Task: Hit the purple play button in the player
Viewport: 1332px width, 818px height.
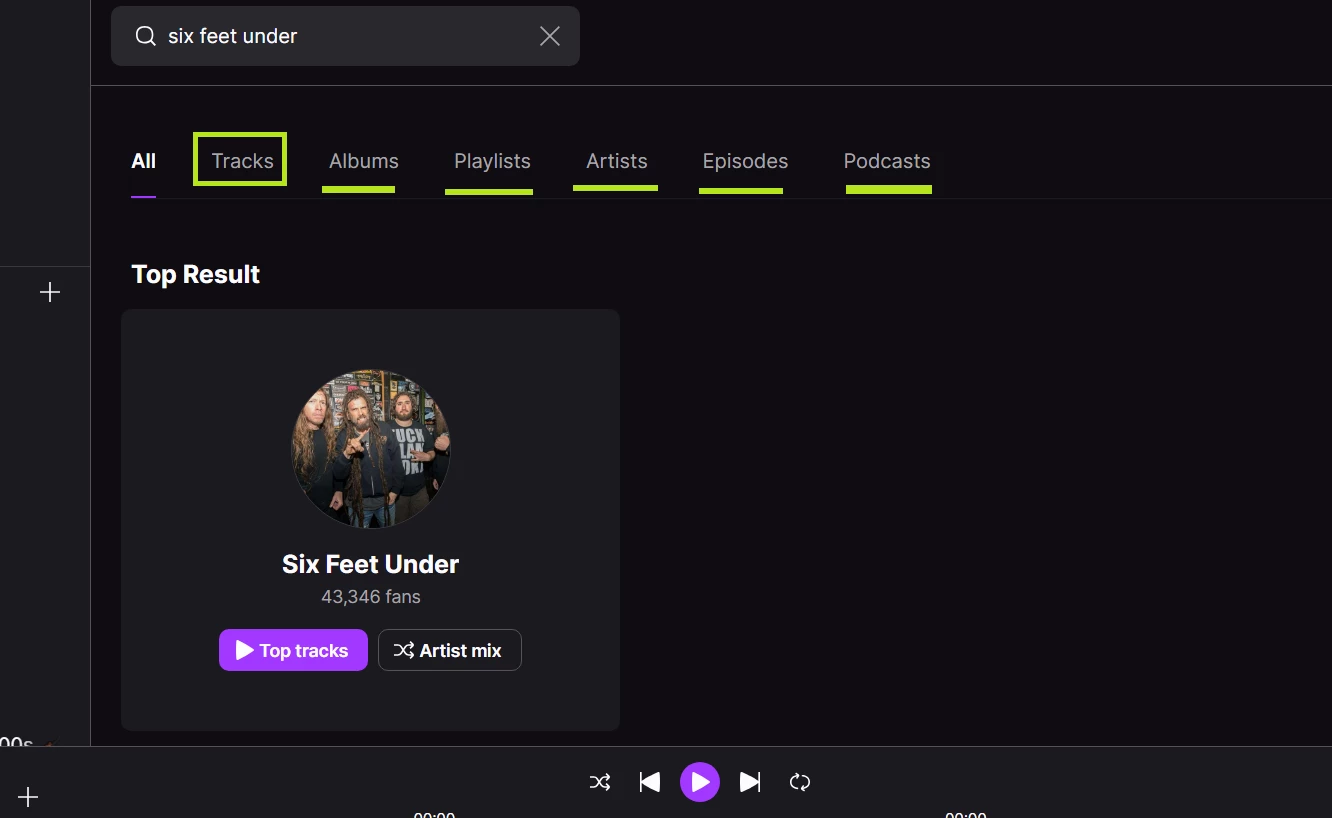Action: pyautogui.click(x=700, y=782)
